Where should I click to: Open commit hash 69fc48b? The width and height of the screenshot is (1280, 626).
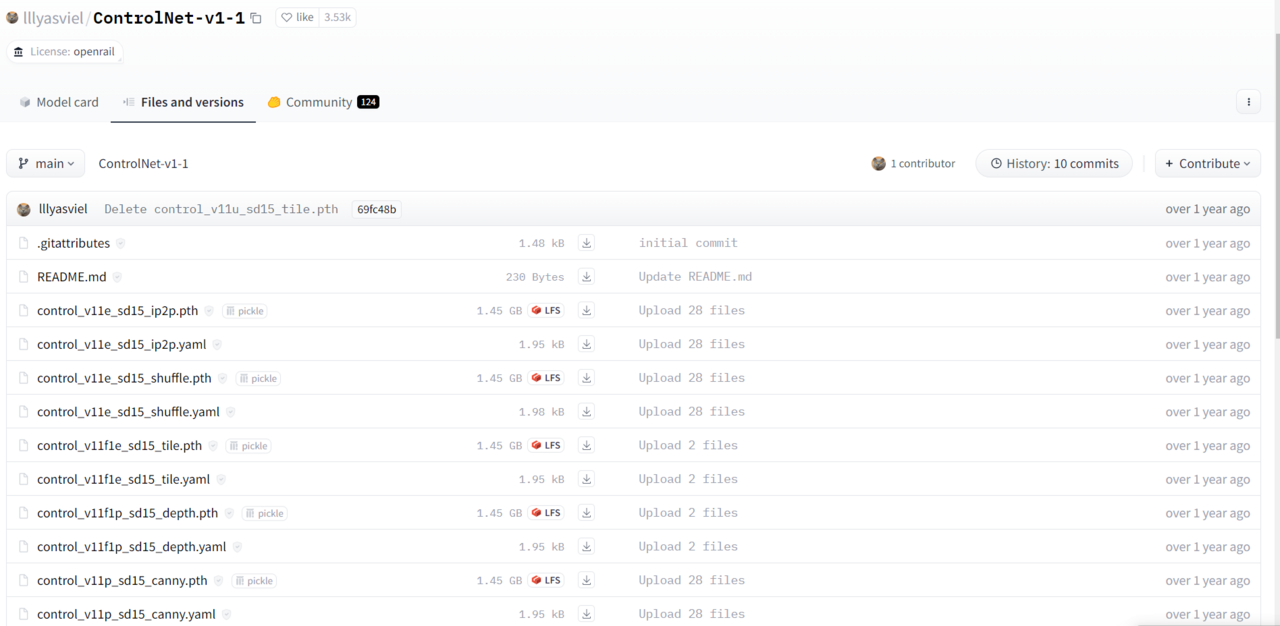tap(377, 209)
